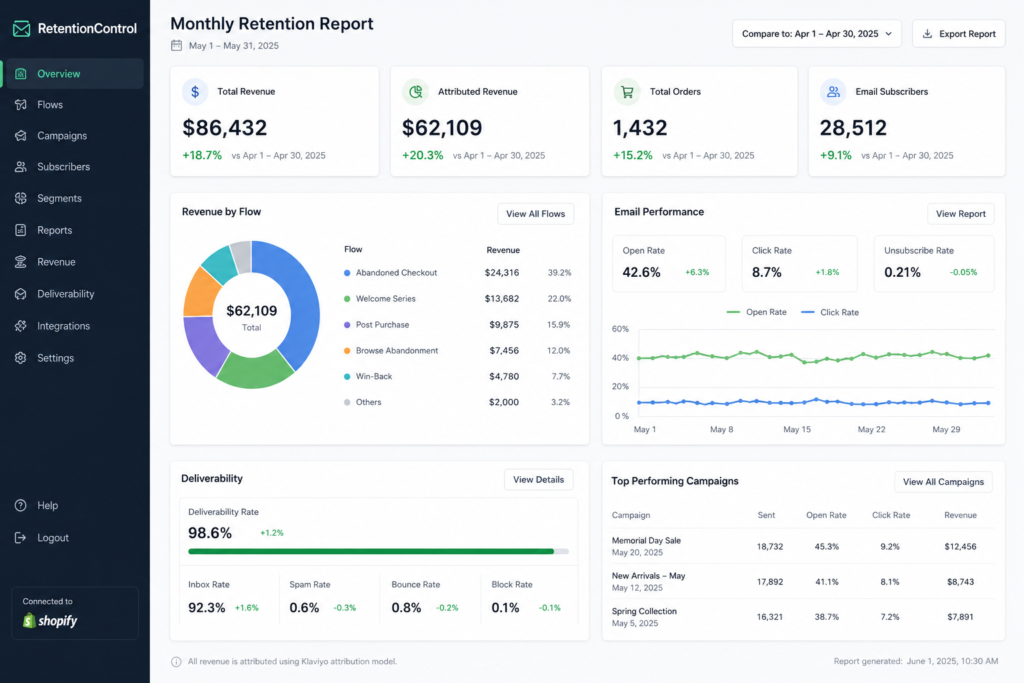Click the Reports sidebar icon

pyautogui.click(x=21, y=230)
